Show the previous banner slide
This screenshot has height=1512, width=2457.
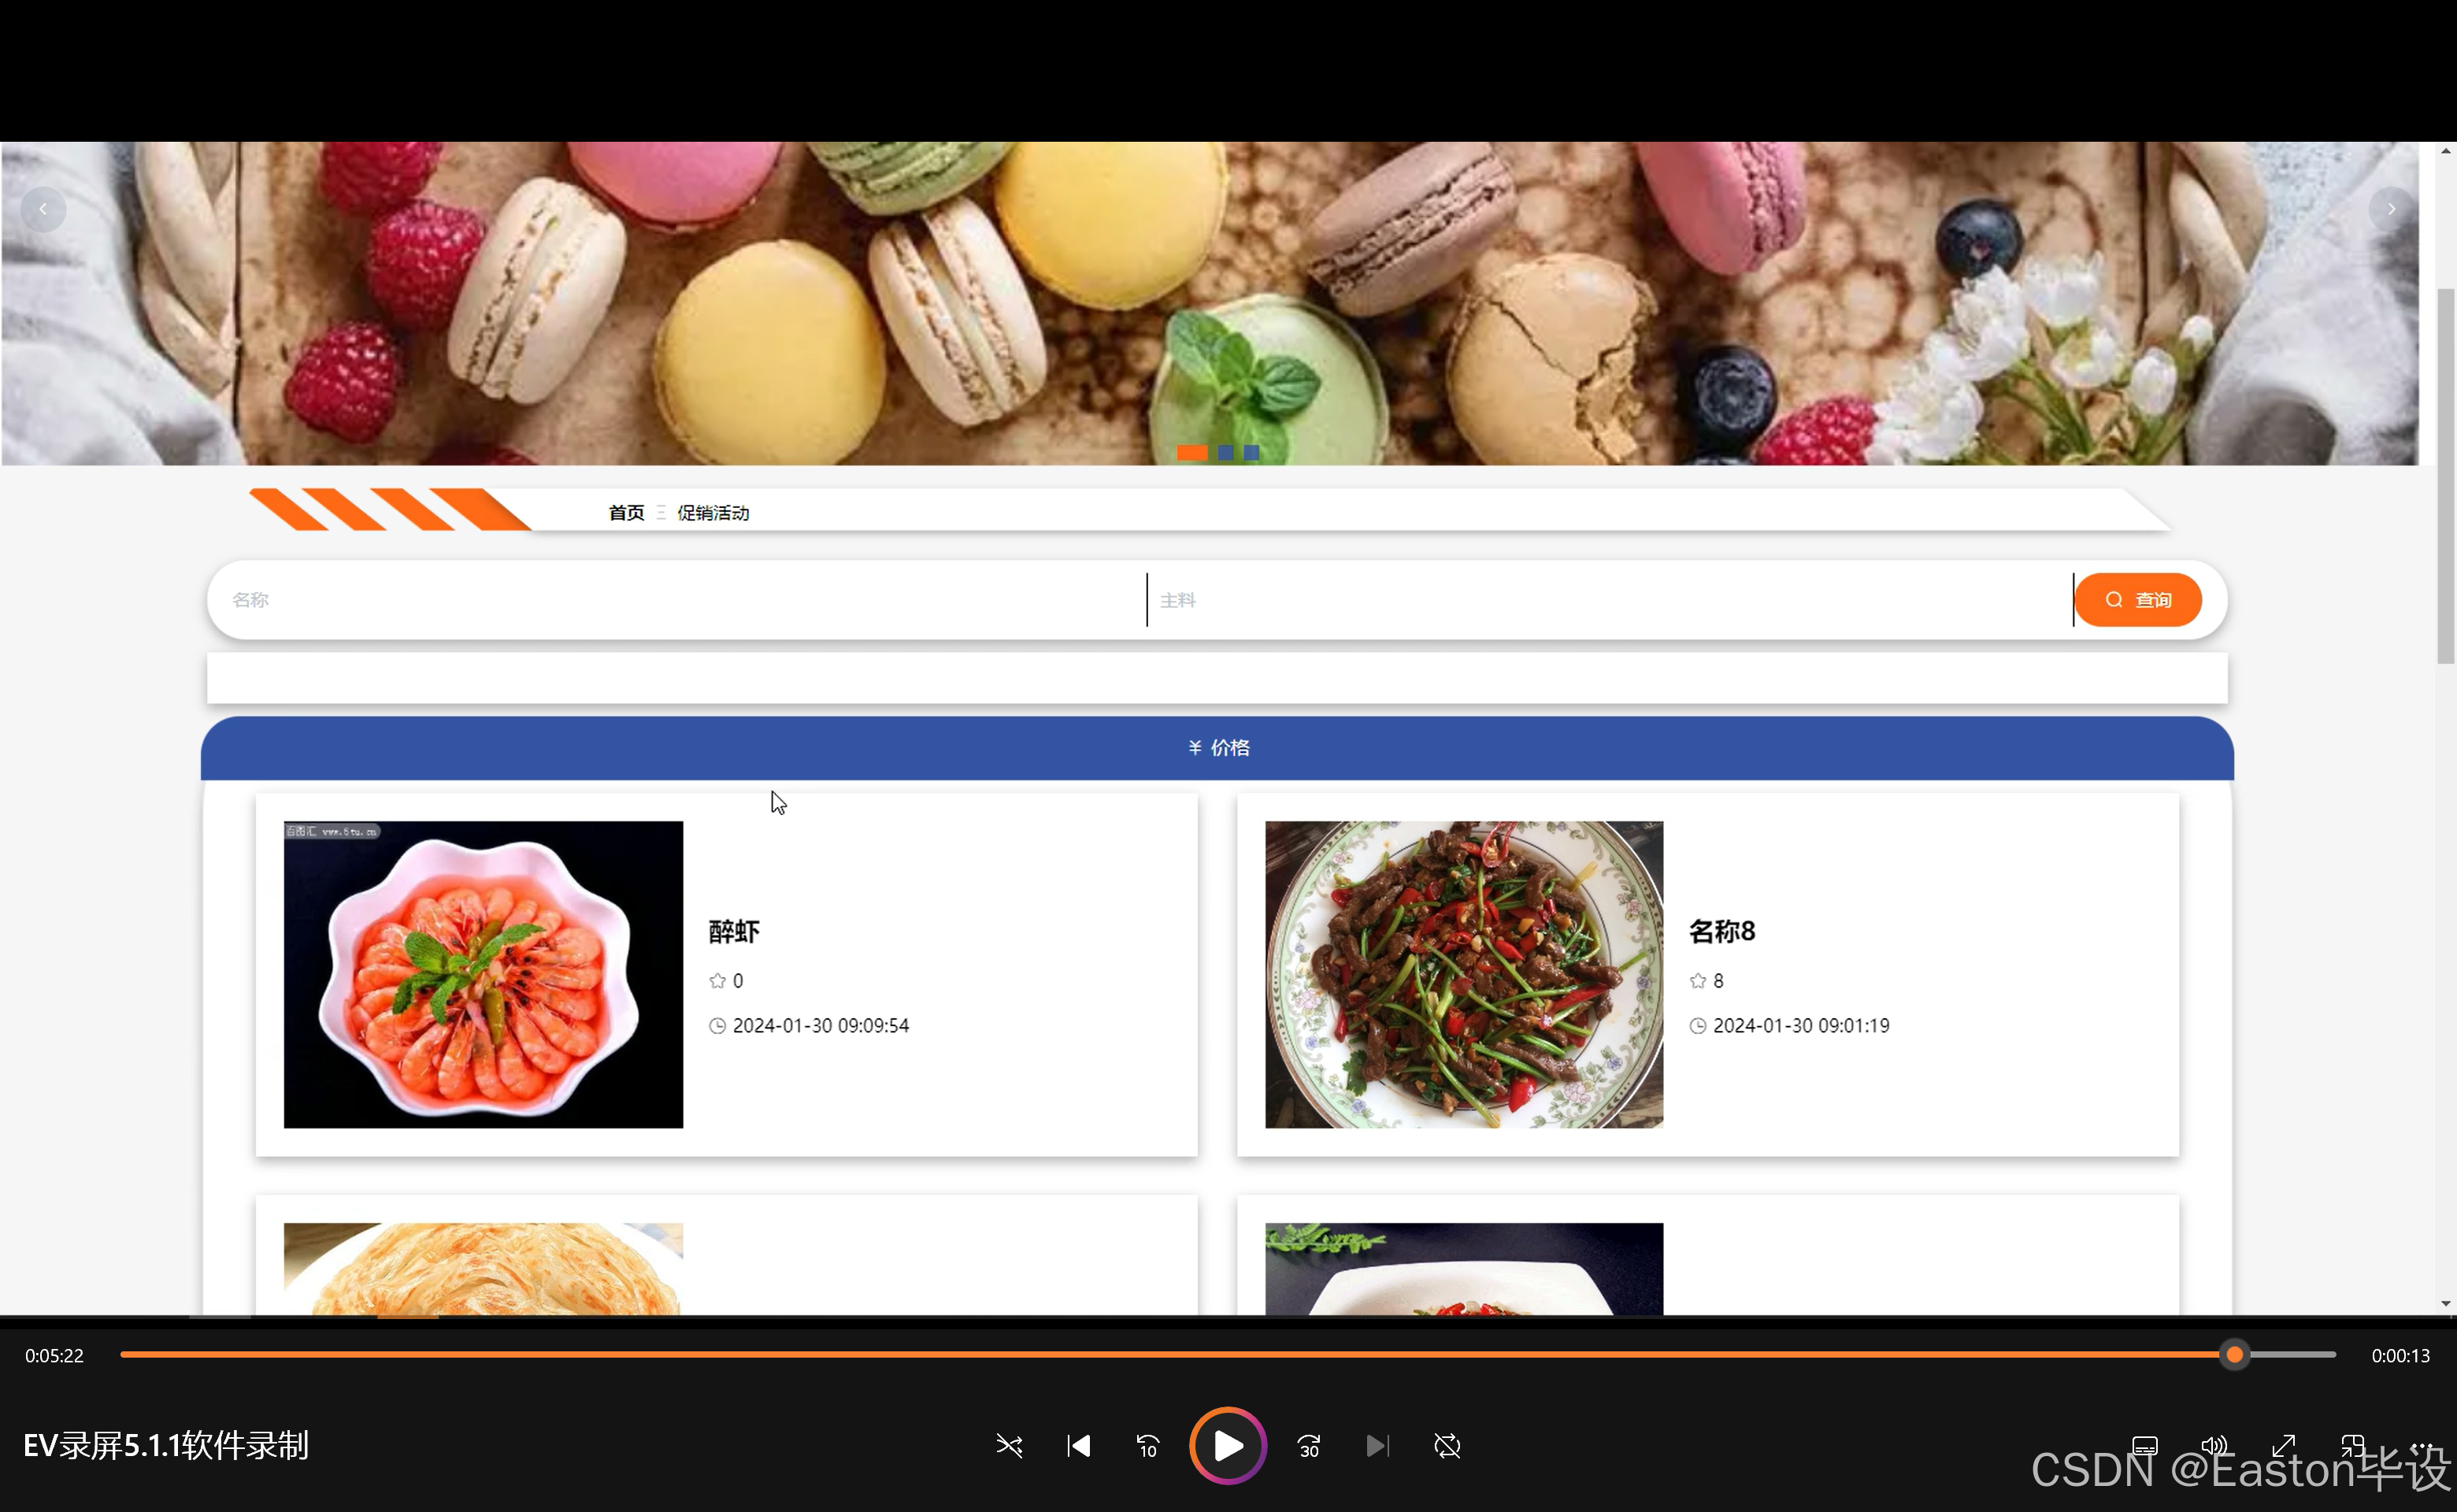(43, 209)
